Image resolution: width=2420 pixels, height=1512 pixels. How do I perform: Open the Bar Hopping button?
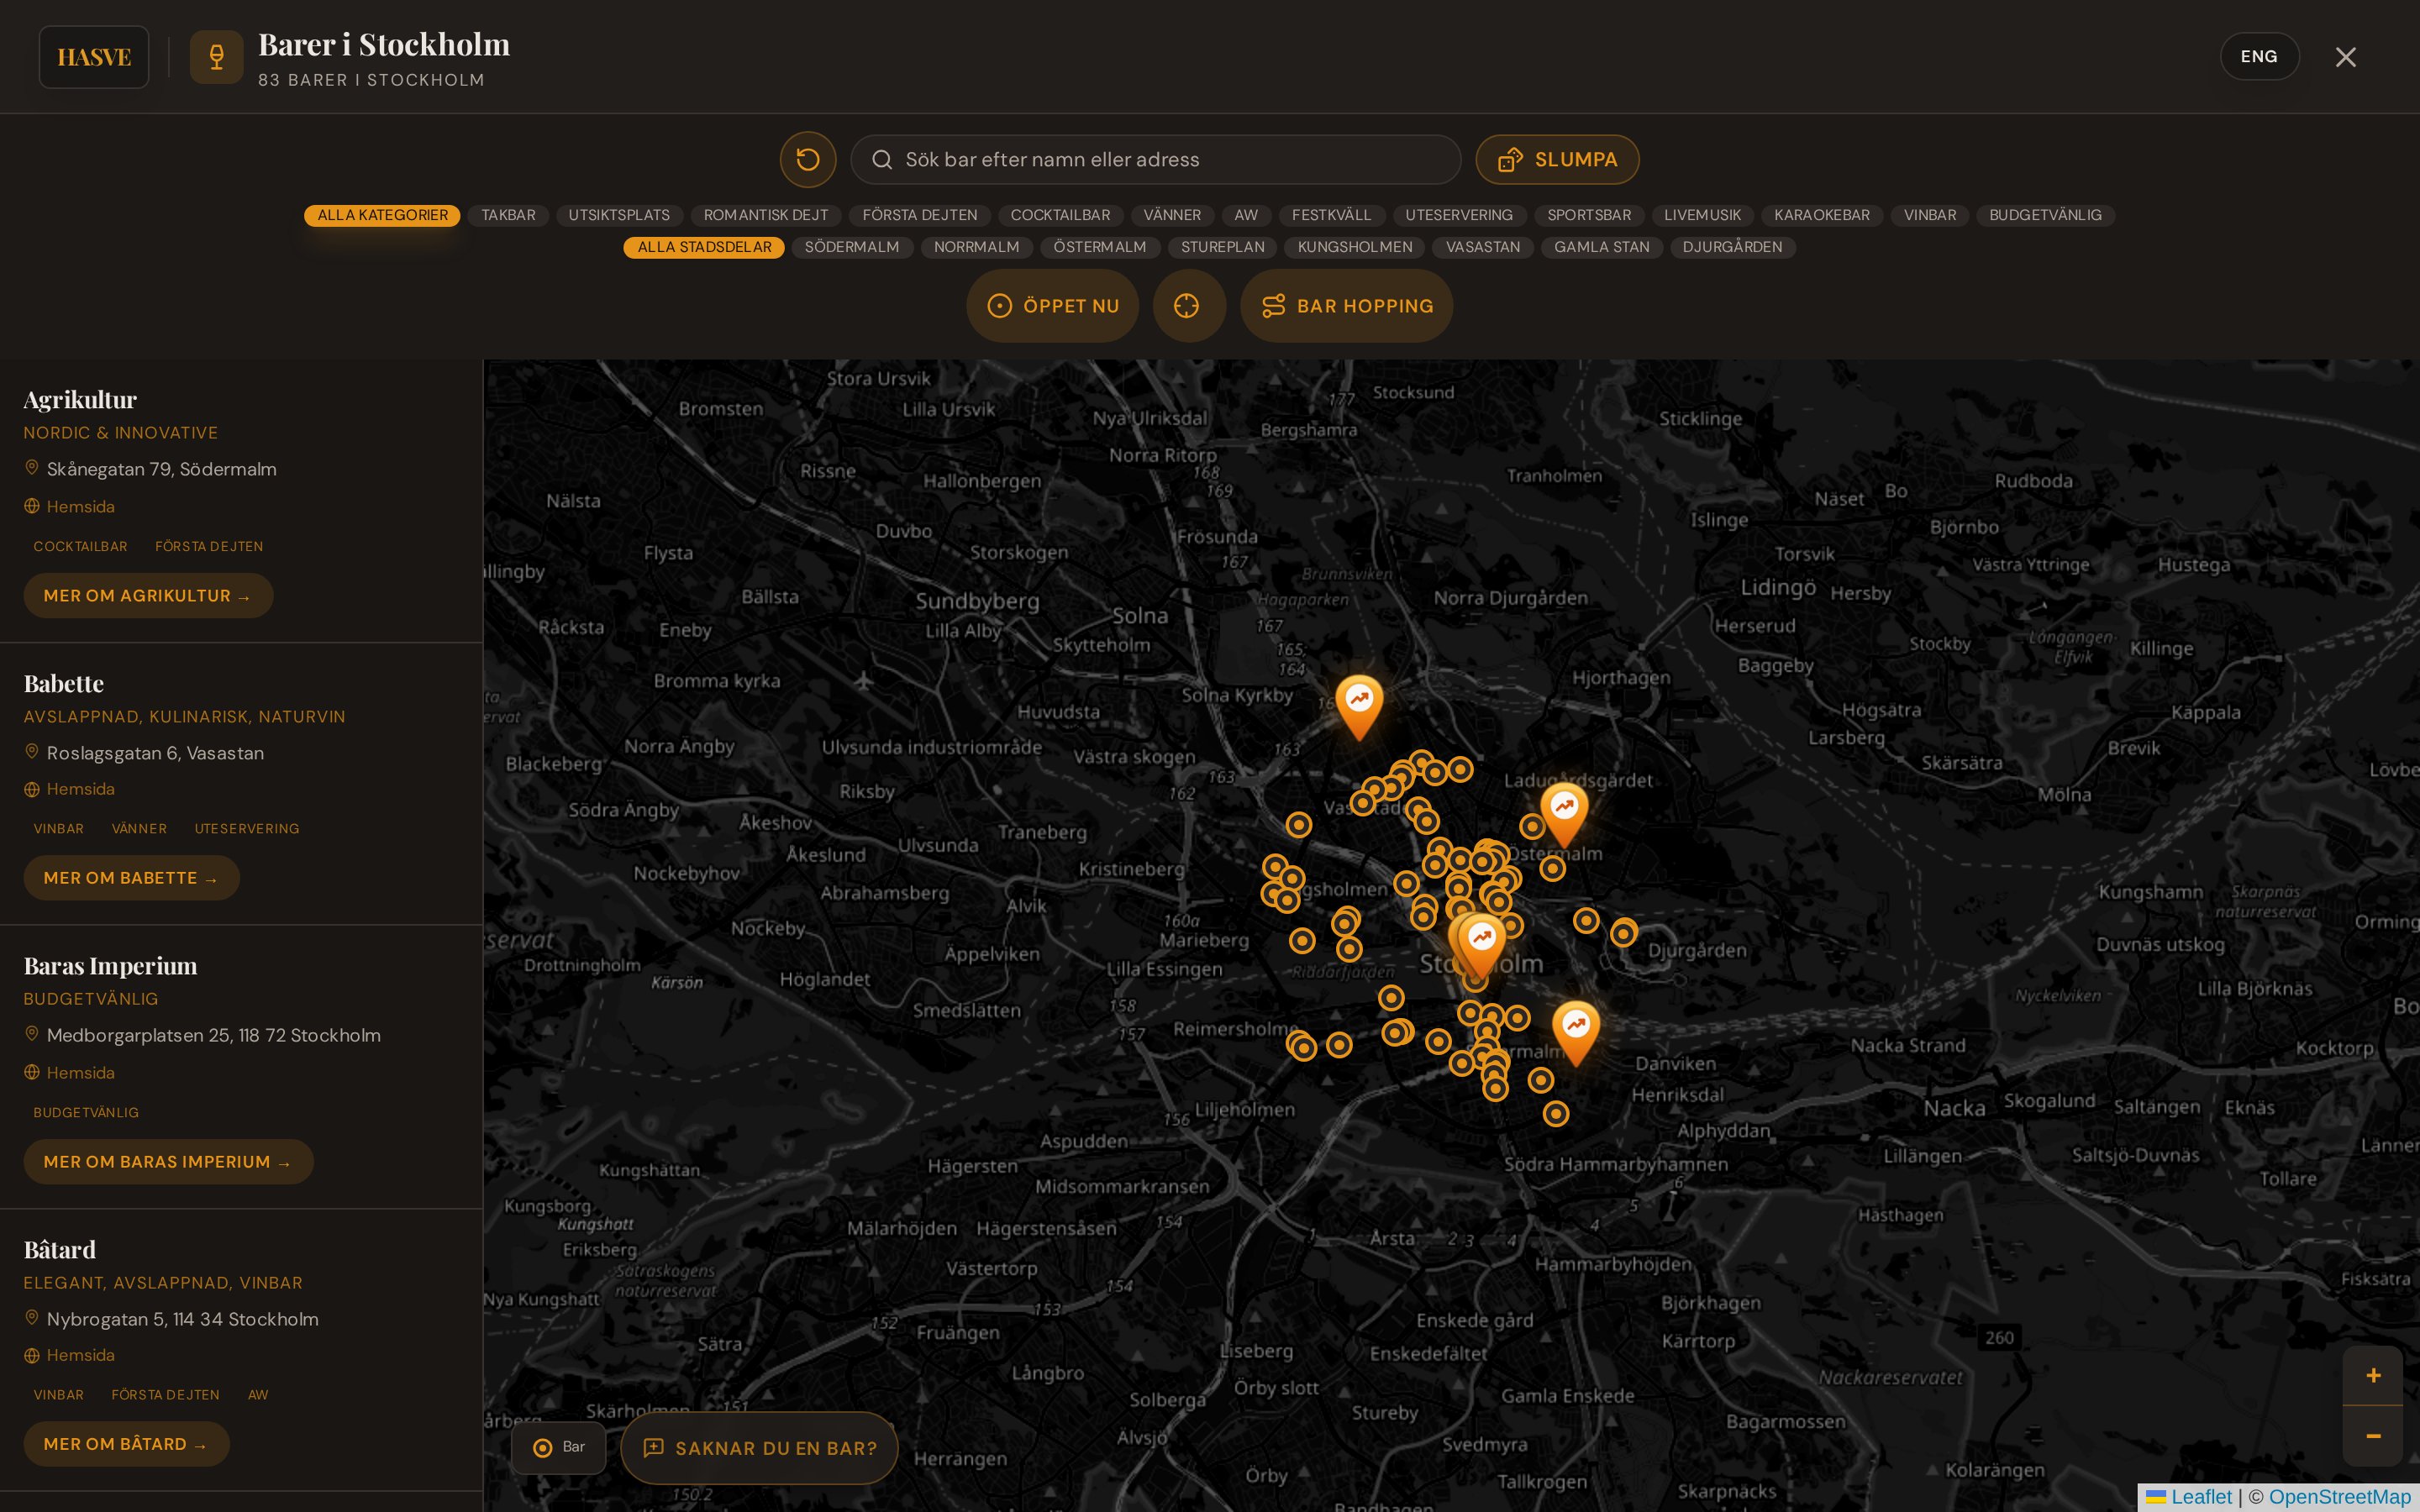[x=1346, y=306]
